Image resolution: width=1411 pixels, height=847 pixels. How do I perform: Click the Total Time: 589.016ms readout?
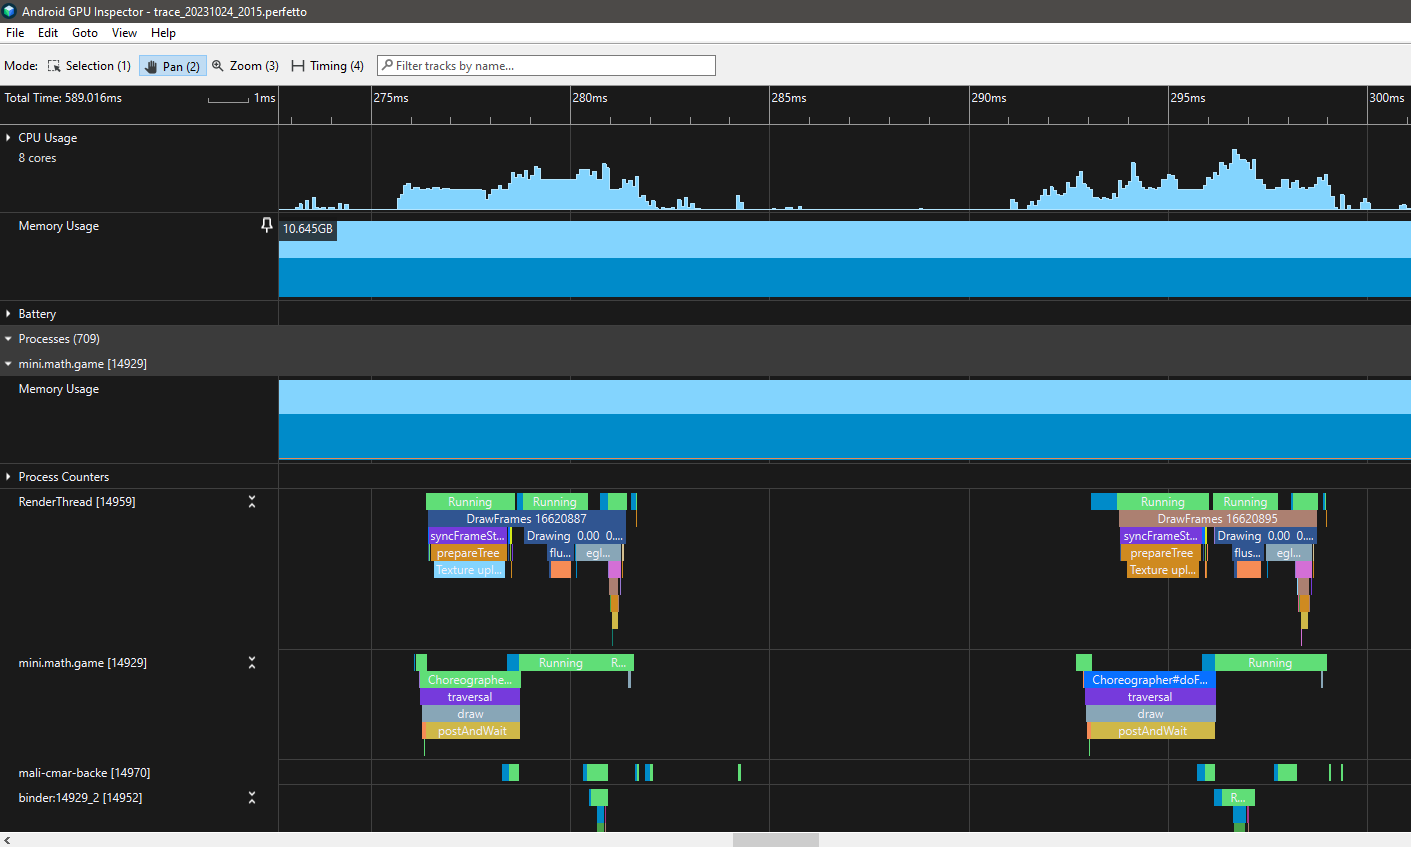[63, 98]
